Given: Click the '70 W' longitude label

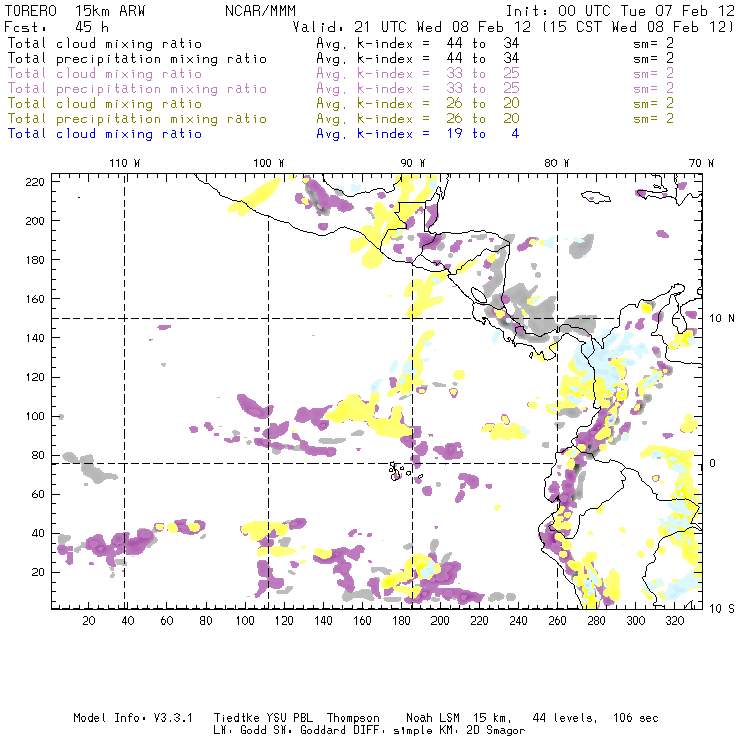Looking at the screenshot, I should (x=701, y=163).
